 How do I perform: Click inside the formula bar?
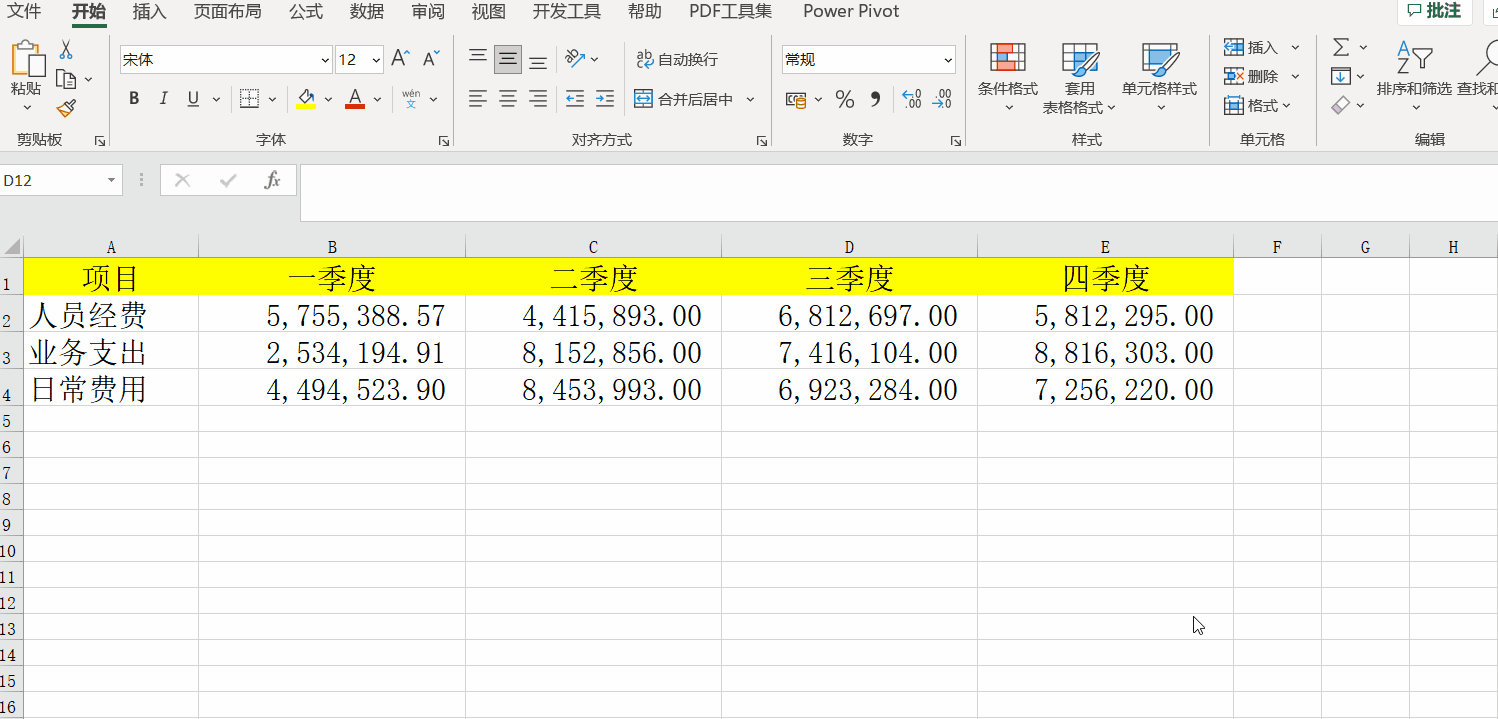[x=898, y=192]
